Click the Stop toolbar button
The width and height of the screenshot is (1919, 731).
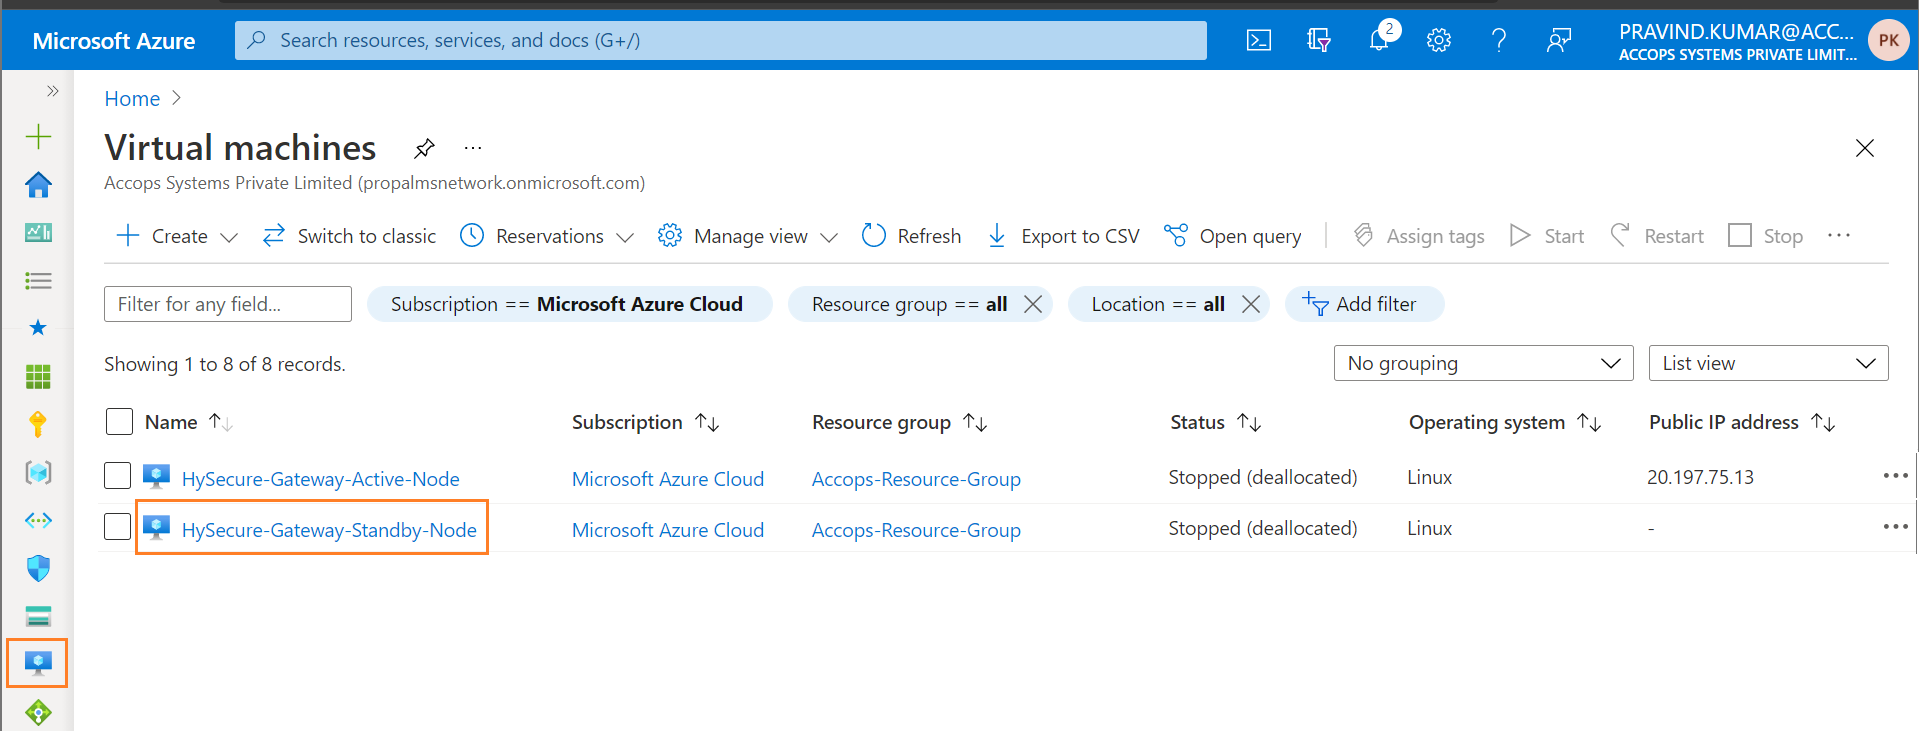click(x=1766, y=236)
